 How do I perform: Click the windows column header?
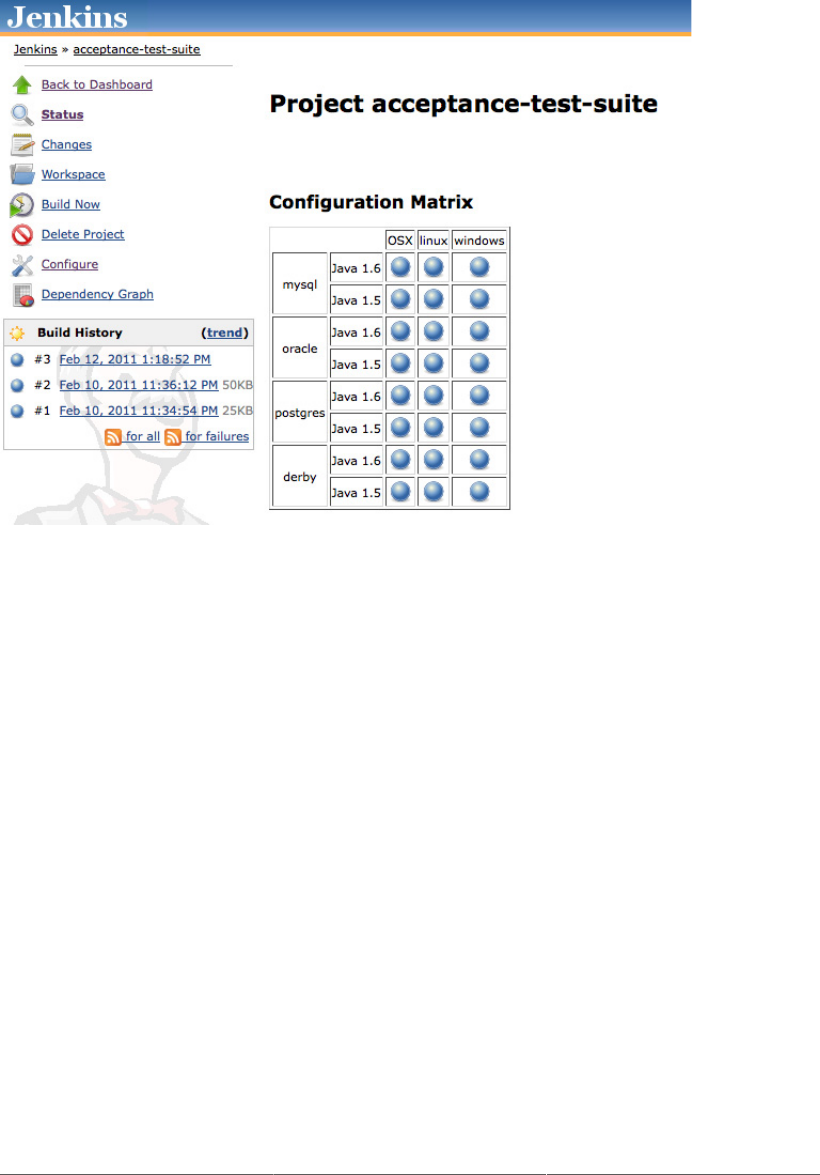(x=479, y=241)
